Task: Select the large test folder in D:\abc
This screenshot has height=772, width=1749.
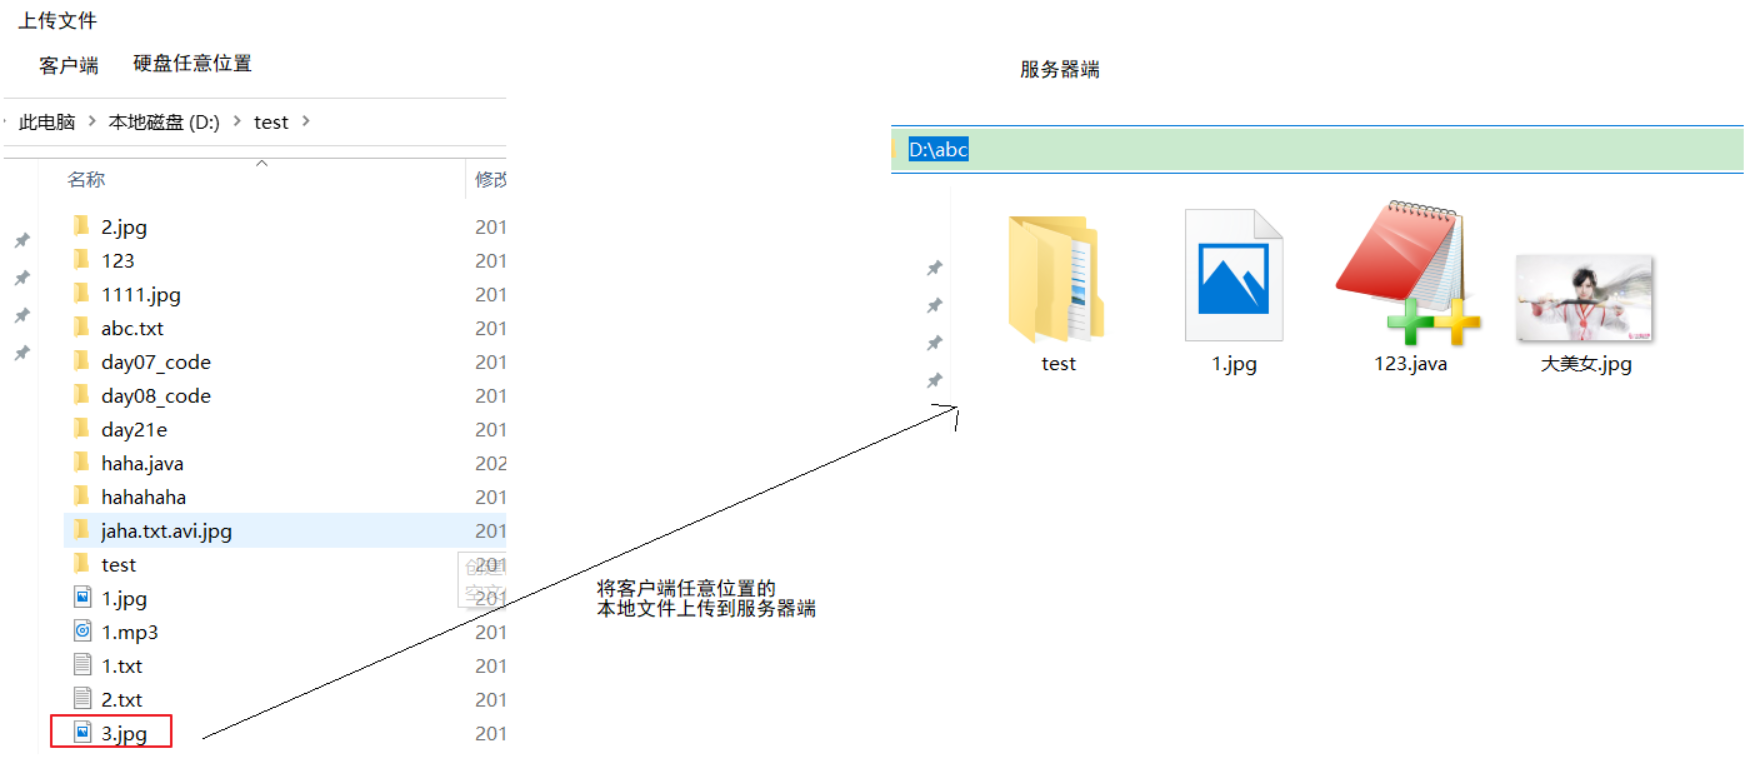Action: [x=1056, y=280]
